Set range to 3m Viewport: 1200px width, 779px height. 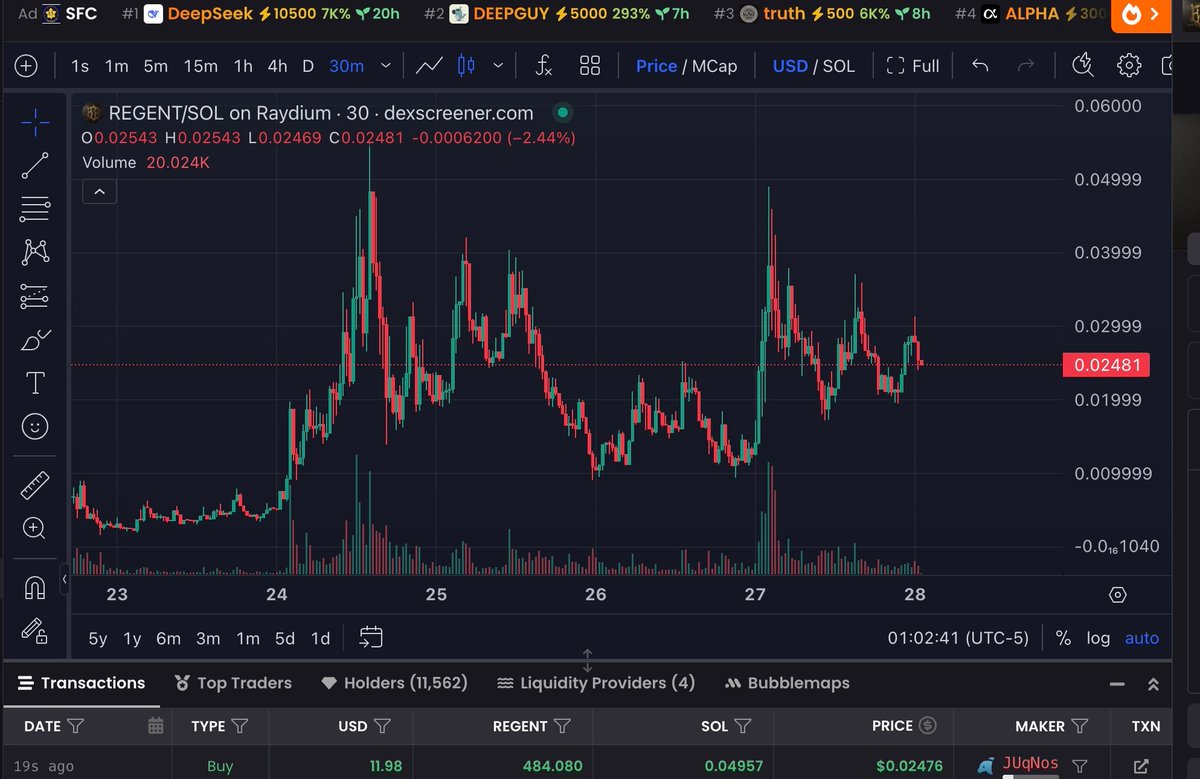coord(208,638)
